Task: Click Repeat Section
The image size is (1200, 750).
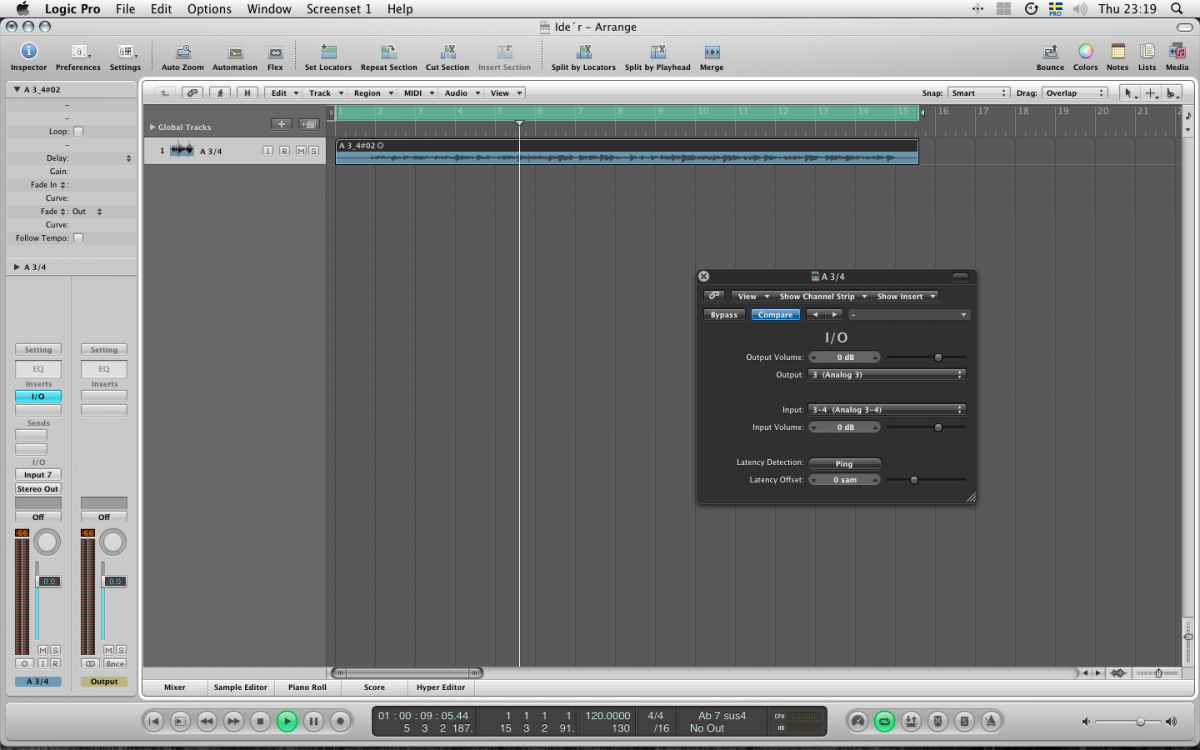Action: click(389, 57)
